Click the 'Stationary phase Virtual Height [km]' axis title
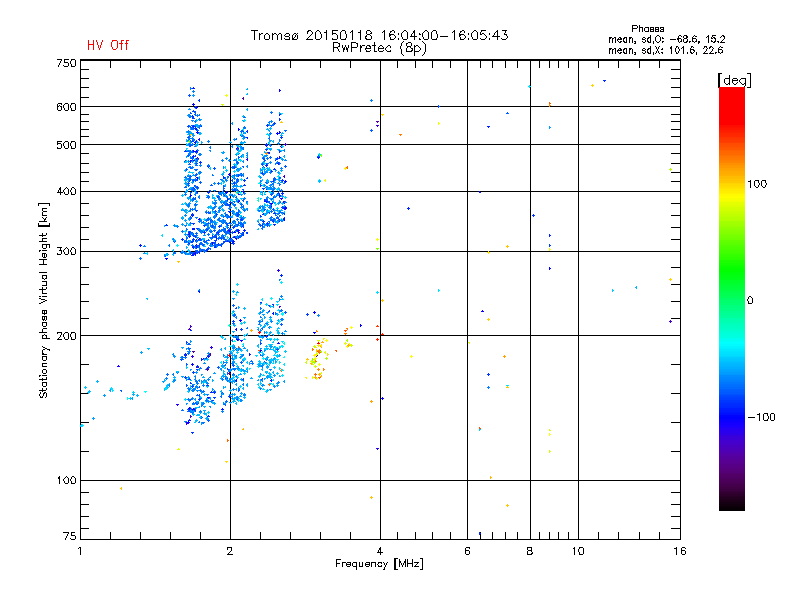800x600 pixels. (x=43, y=300)
